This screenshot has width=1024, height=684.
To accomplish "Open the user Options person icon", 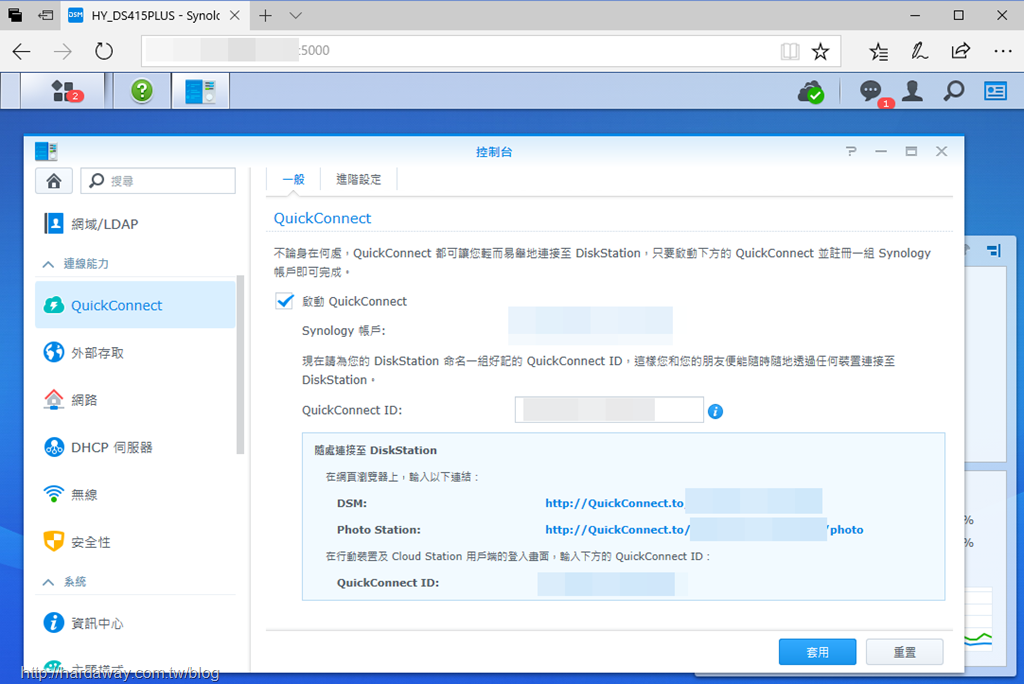I will 912,91.
